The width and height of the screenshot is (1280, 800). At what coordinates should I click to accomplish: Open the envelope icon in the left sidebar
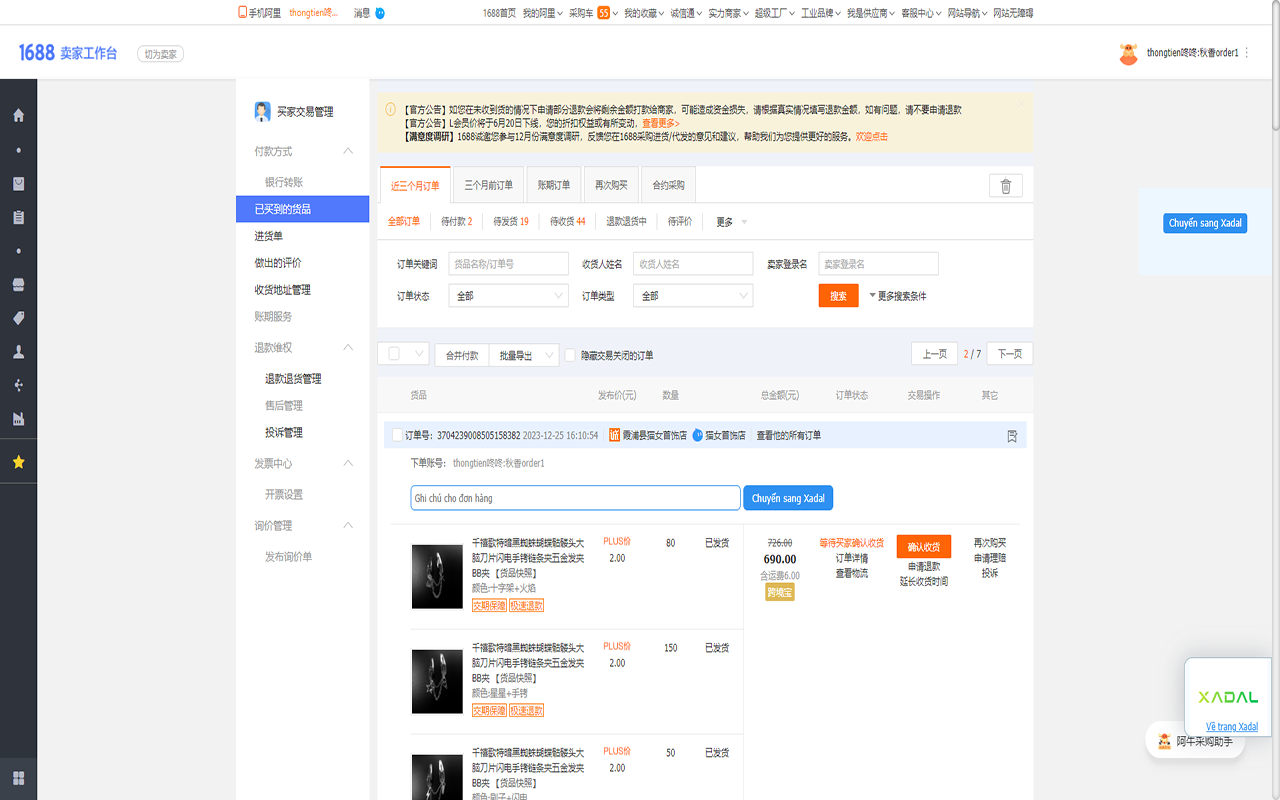coord(18,183)
